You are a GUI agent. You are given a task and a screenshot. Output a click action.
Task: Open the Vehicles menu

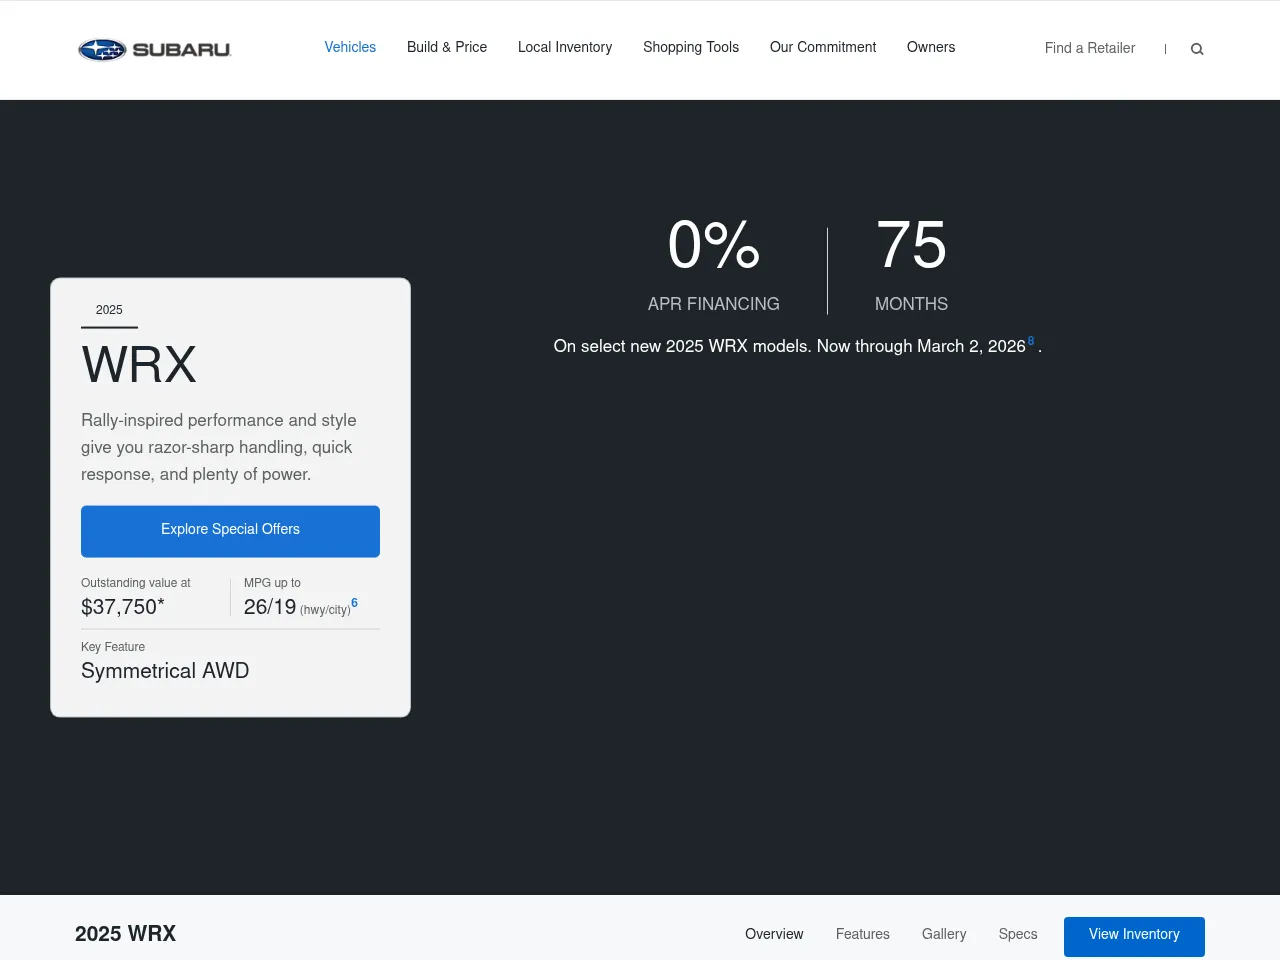click(x=350, y=47)
